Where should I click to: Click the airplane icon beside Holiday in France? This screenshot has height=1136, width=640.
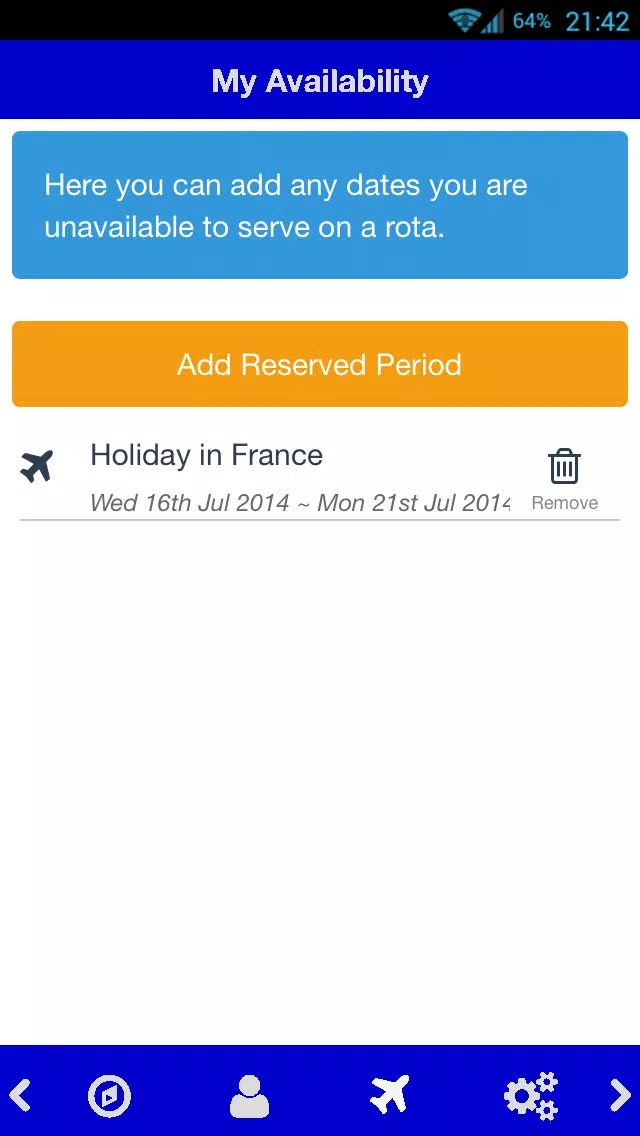(x=36, y=467)
